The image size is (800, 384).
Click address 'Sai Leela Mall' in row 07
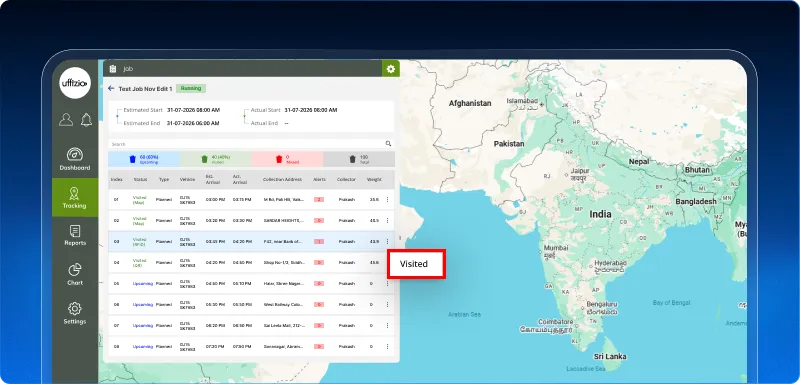pos(284,325)
